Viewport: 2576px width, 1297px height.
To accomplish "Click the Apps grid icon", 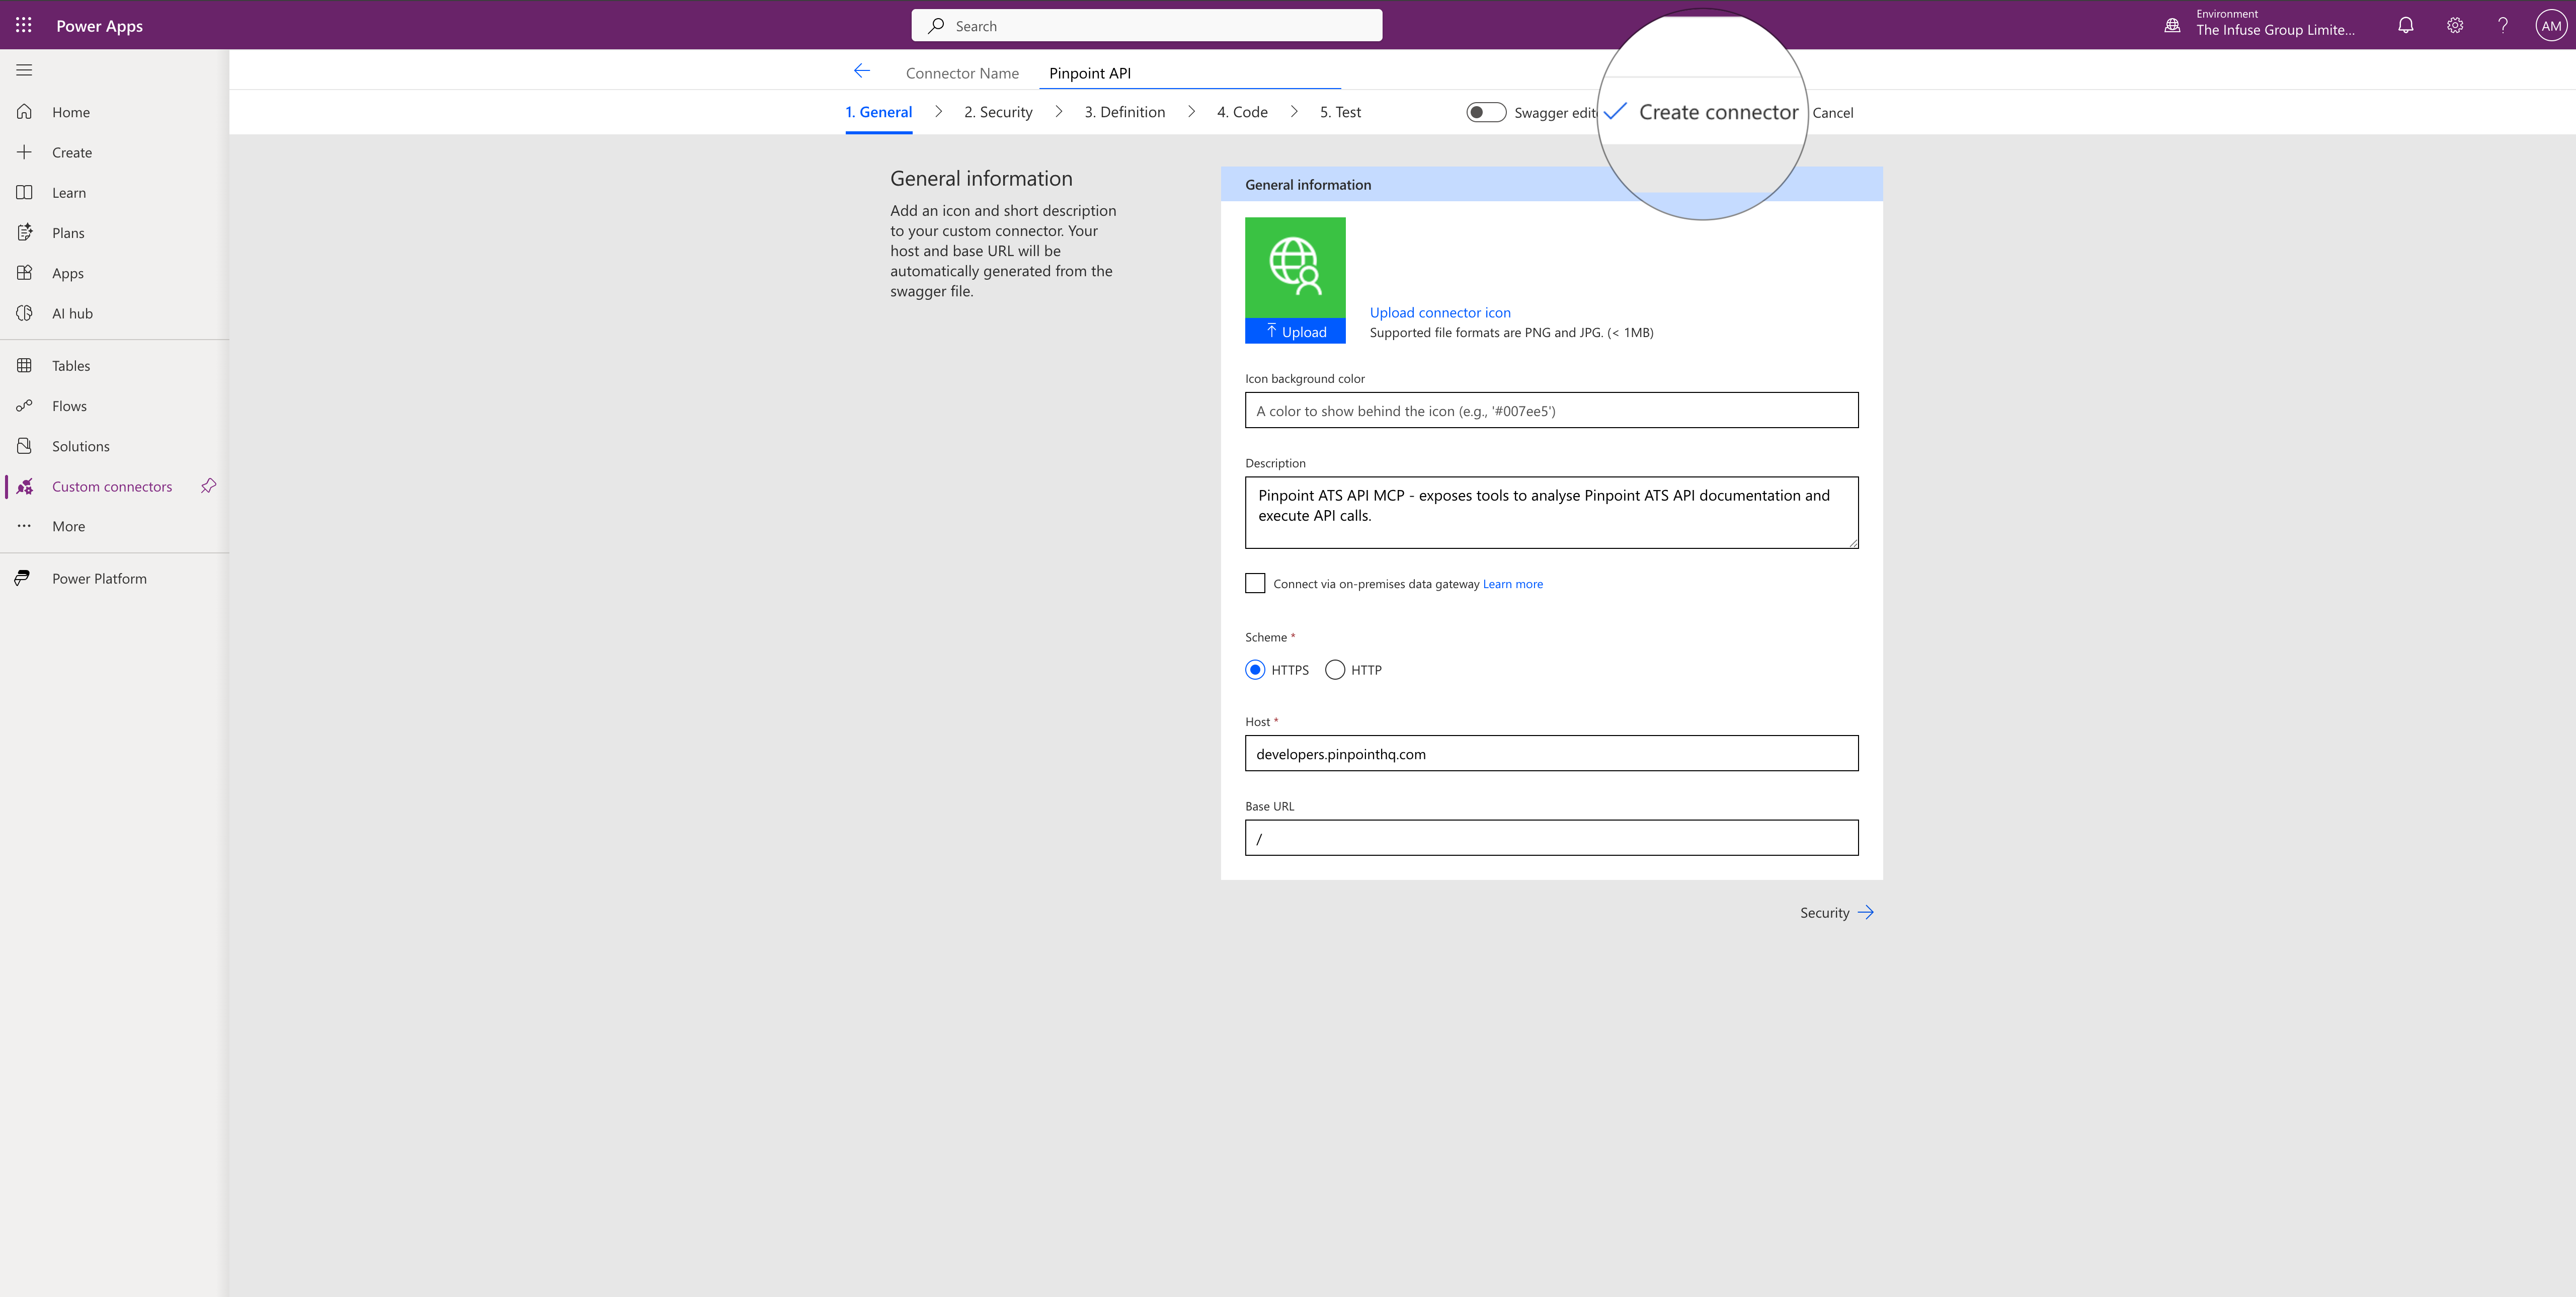I will (24, 273).
